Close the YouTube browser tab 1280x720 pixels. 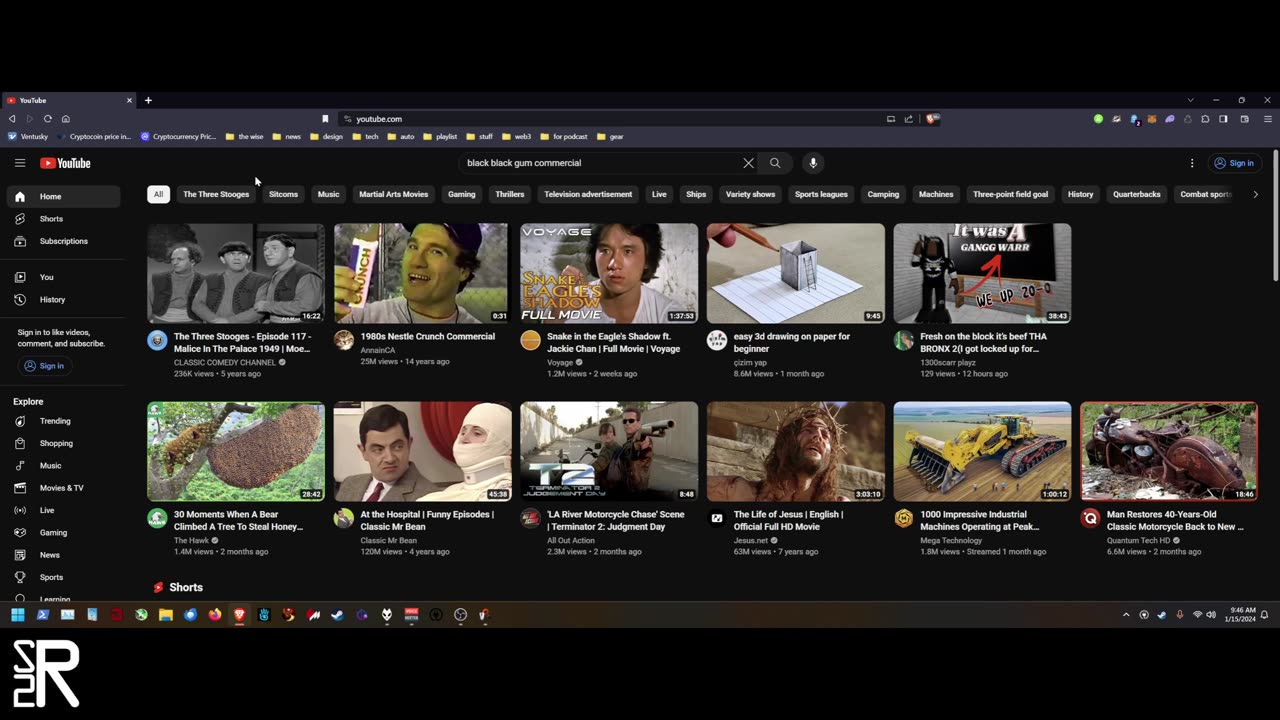(129, 100)
